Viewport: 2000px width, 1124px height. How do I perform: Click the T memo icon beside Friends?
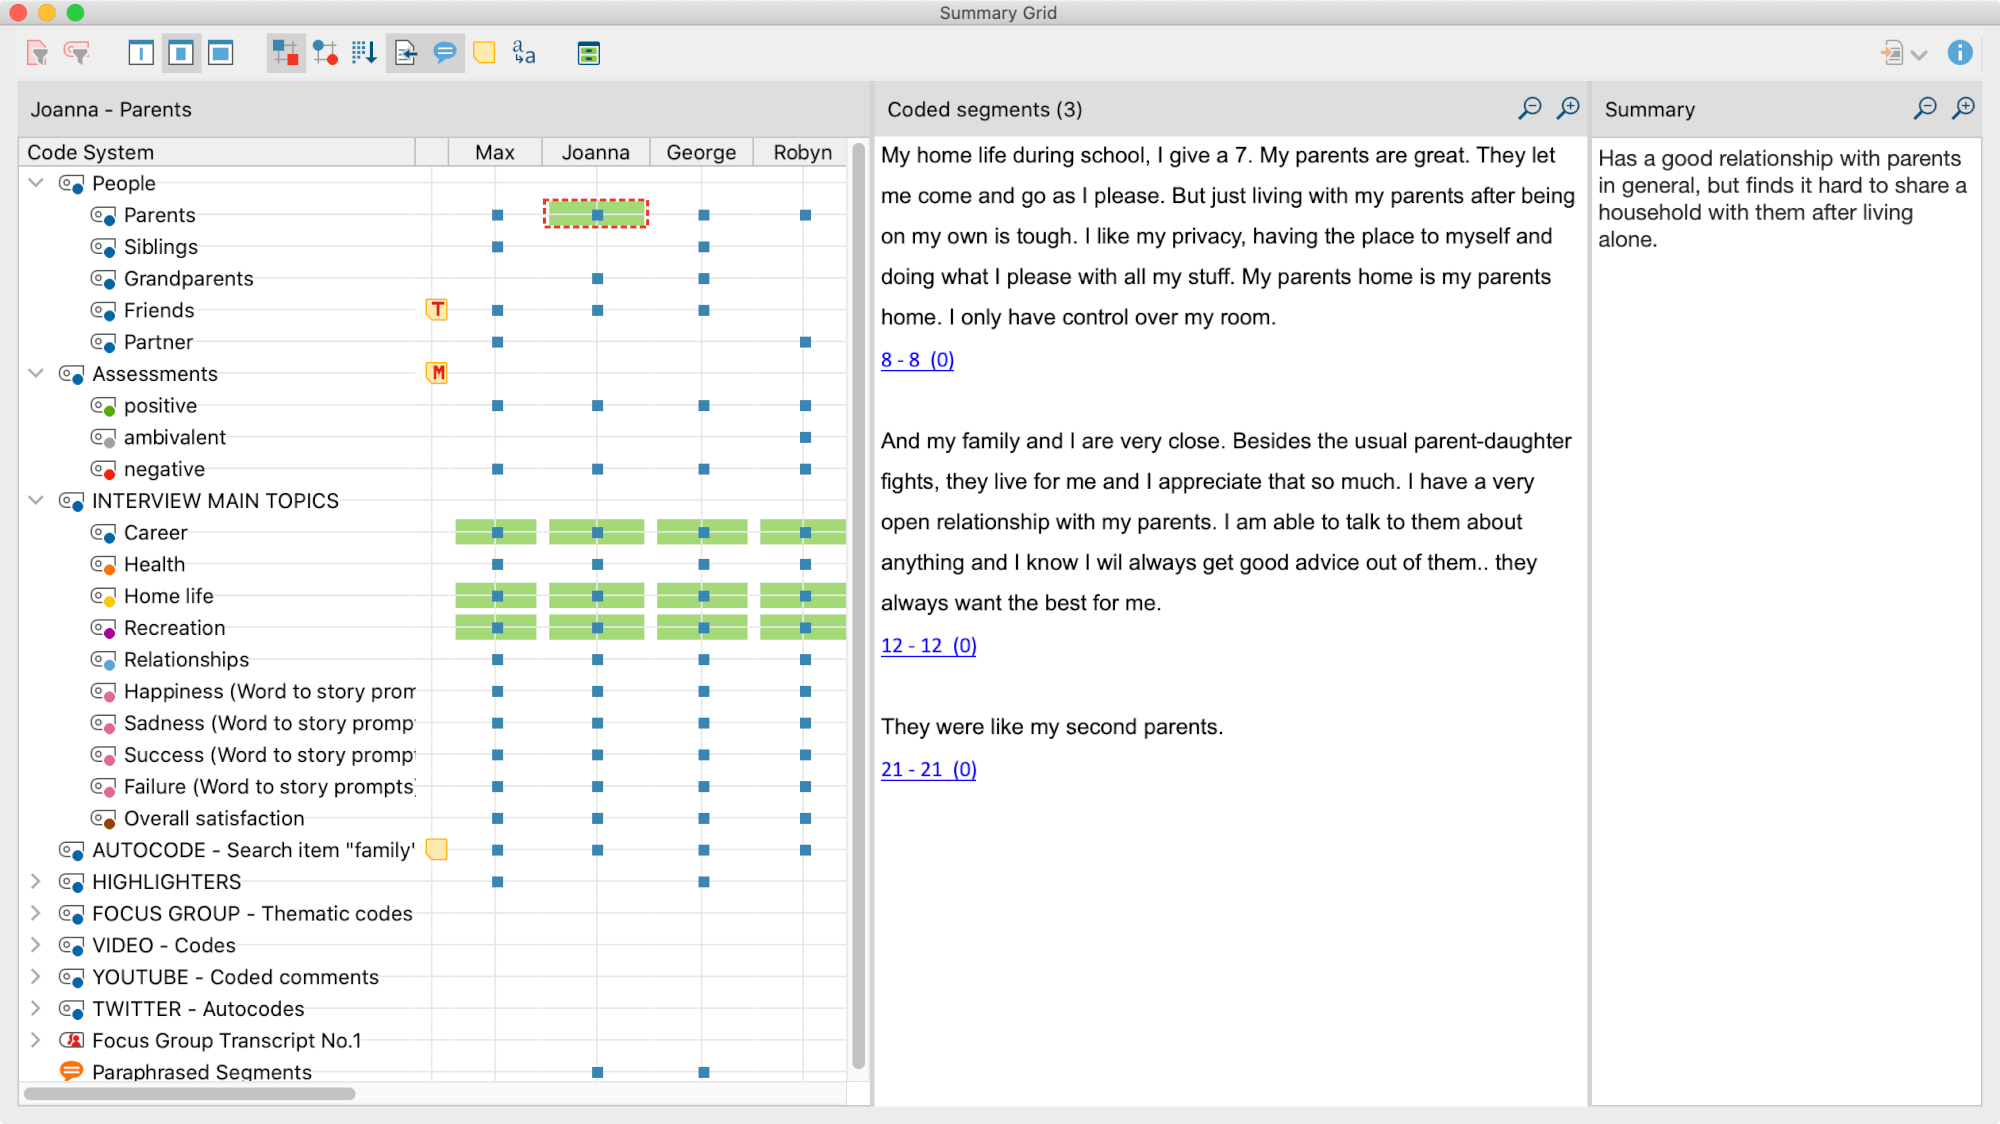click(x=437, y=310)
